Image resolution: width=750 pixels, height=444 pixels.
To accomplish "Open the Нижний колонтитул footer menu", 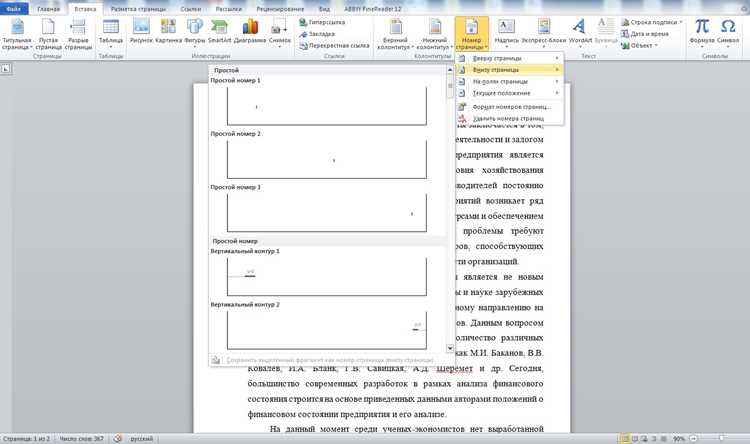I will click(435, 34).
